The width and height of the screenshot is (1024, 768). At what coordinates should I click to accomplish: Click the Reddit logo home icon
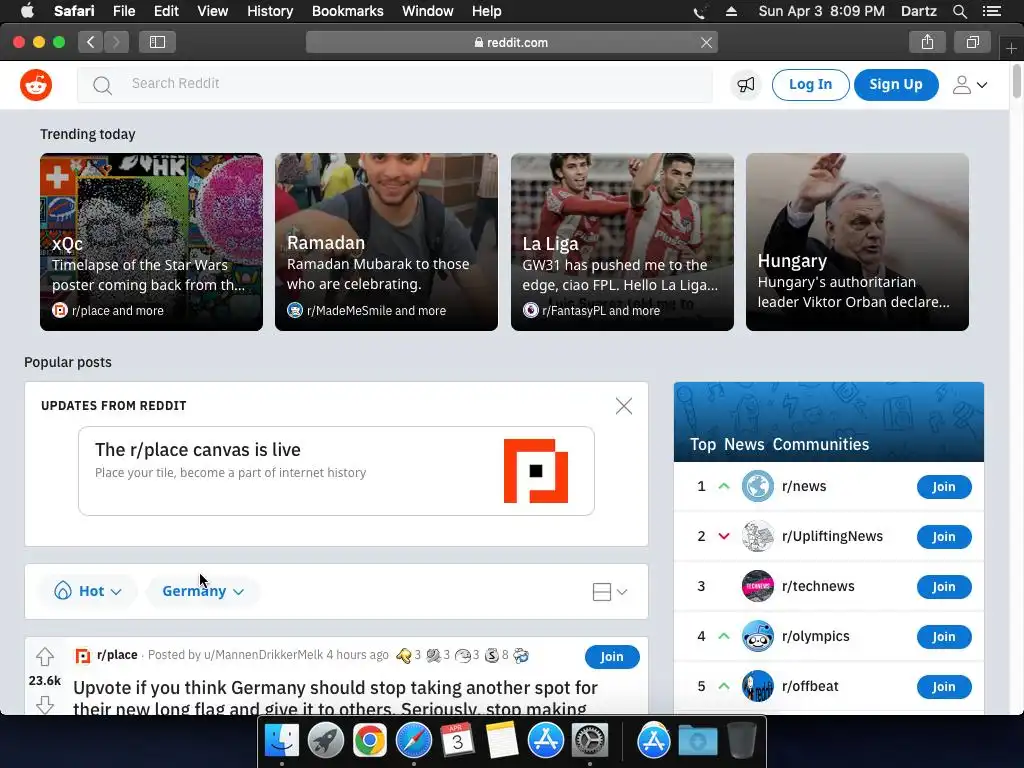[x=36, y=85]
